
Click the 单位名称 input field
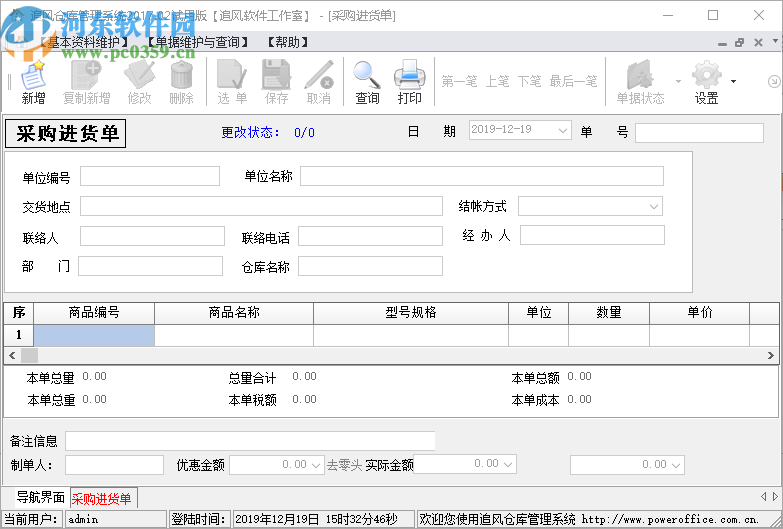(482, 176)
